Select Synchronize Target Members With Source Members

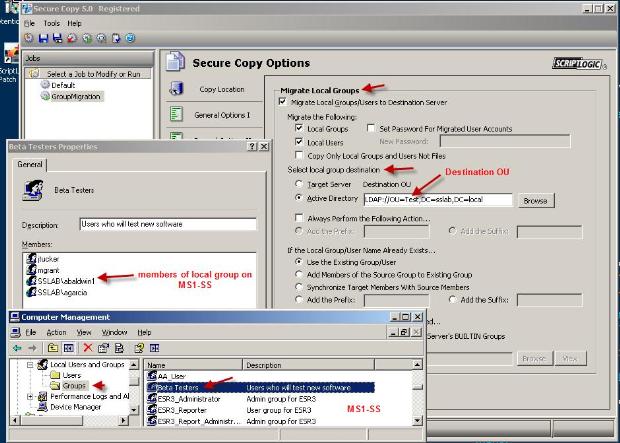pyautogui.click(x=299, y=287)
